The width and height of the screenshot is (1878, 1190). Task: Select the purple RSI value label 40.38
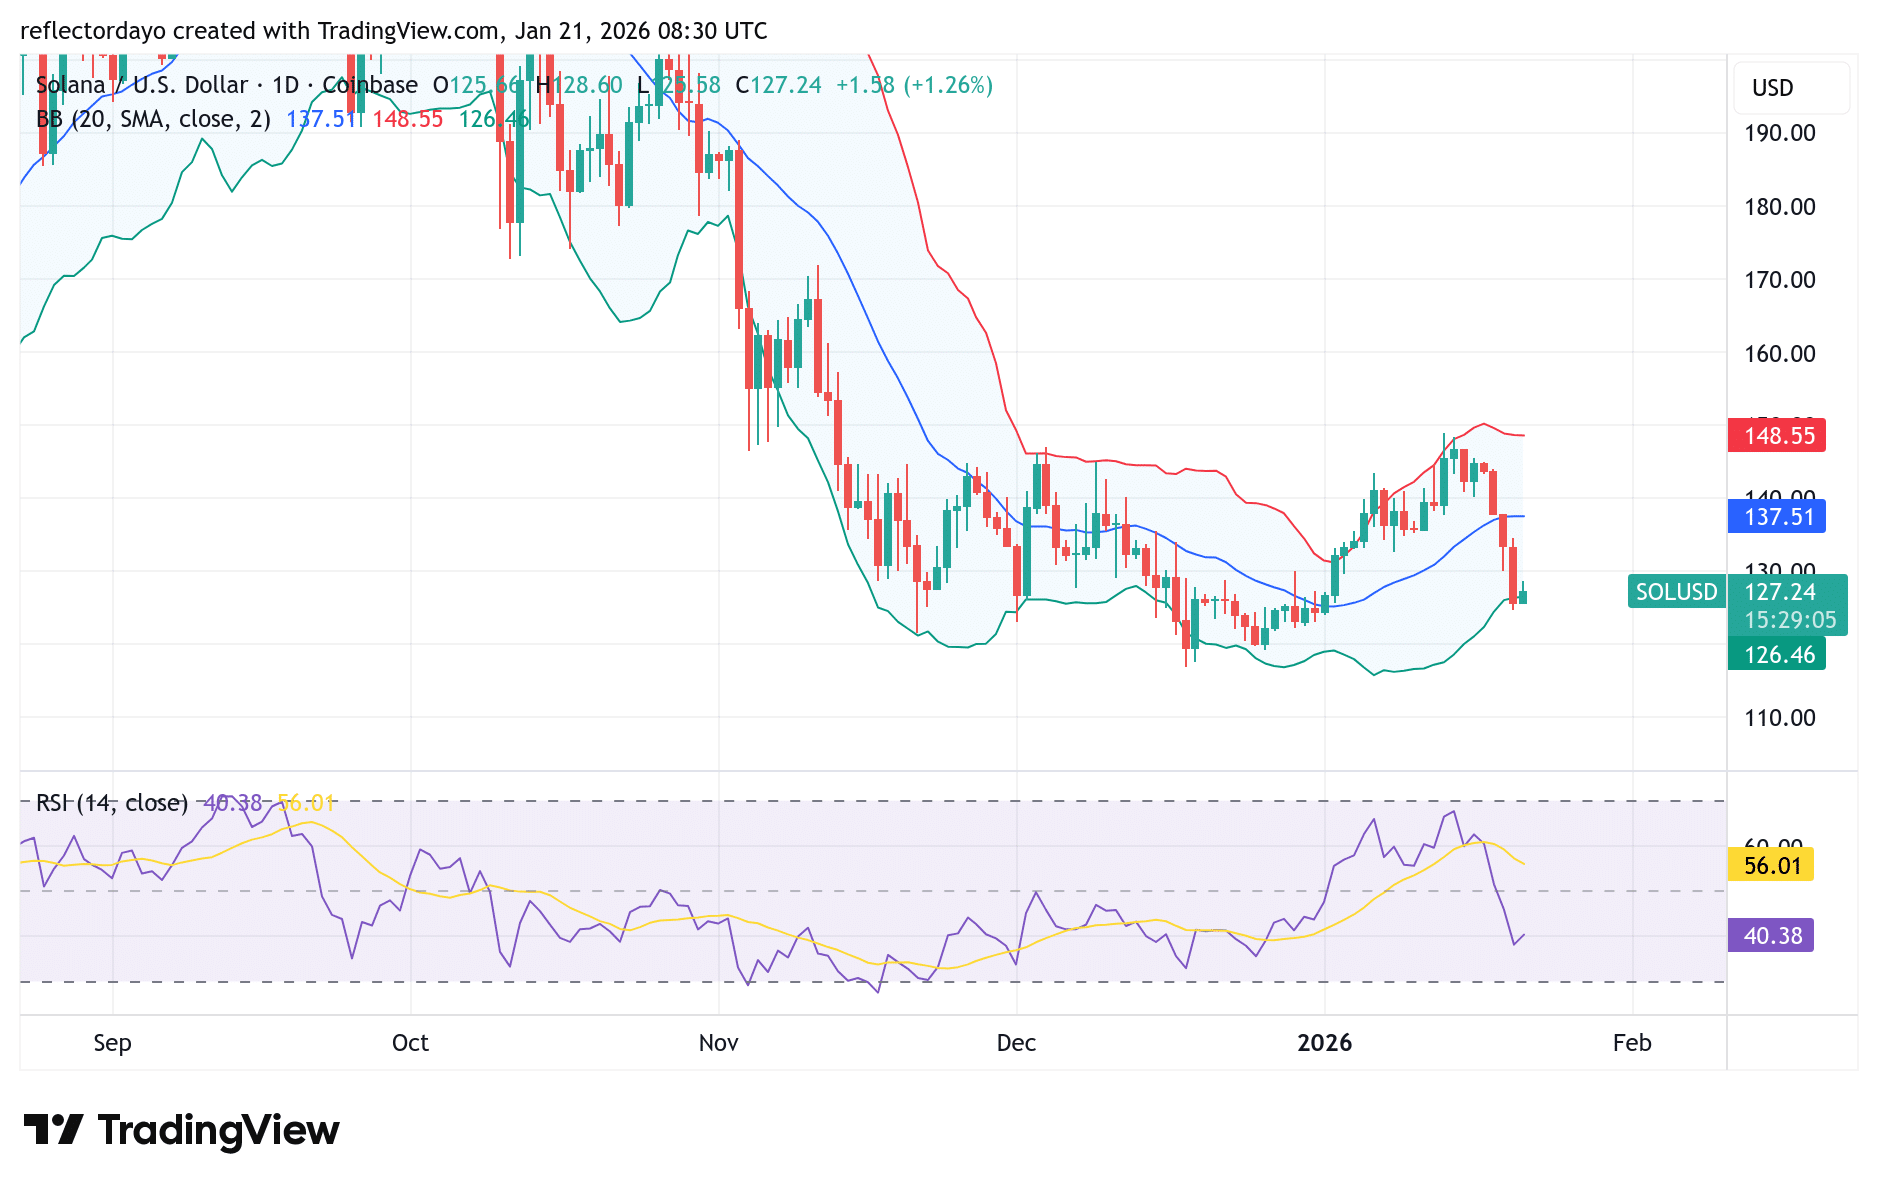(x=1770, y=936)
